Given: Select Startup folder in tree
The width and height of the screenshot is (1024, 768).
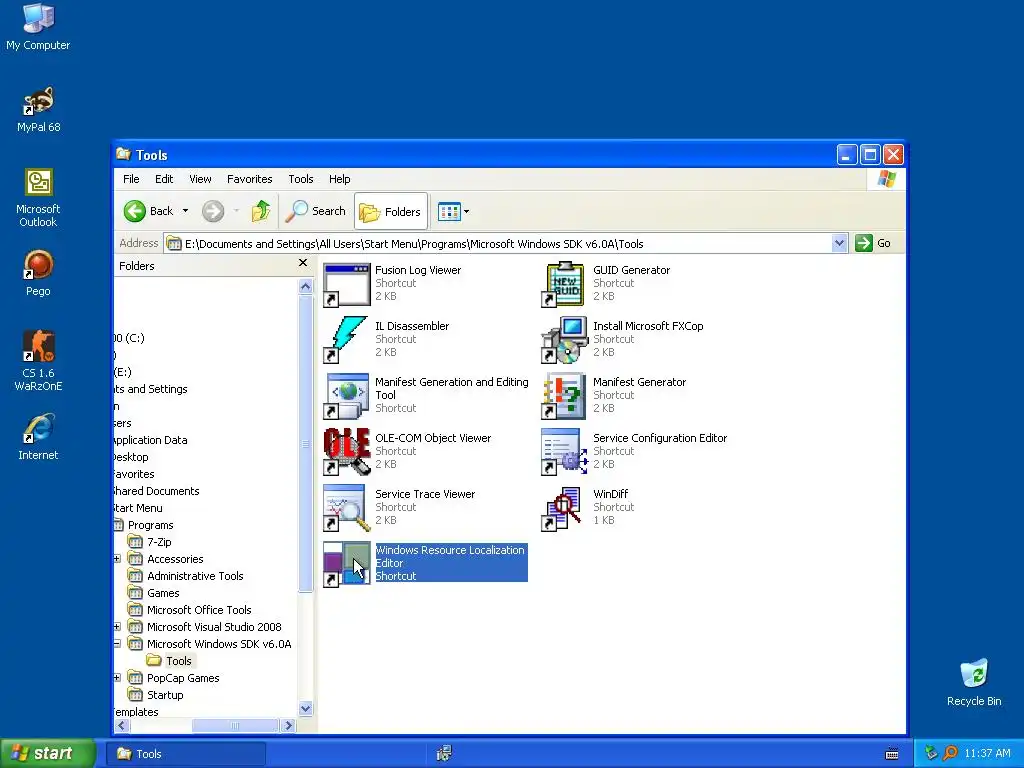Looking at the screenshot, I should click(x=156, y=695).
